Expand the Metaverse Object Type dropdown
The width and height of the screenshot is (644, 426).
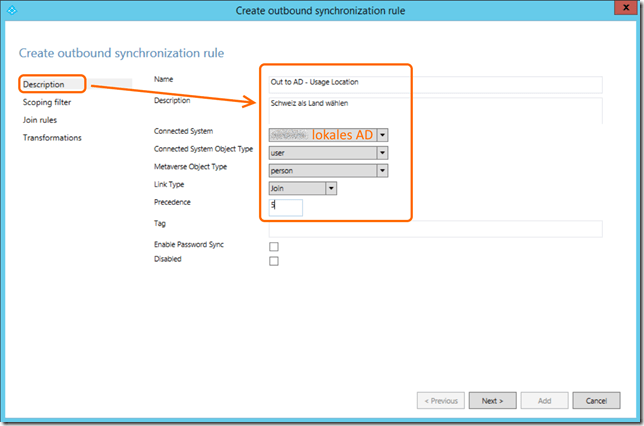point(382,170)
